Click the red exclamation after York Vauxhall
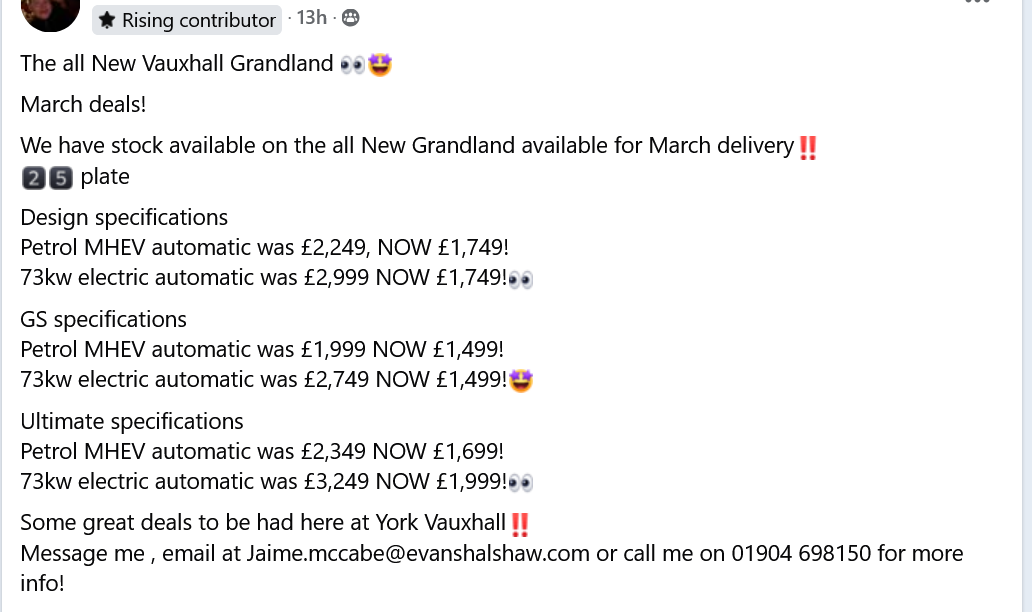The height and width of the screenshot is (612, 1032). (x=519, y=524)
